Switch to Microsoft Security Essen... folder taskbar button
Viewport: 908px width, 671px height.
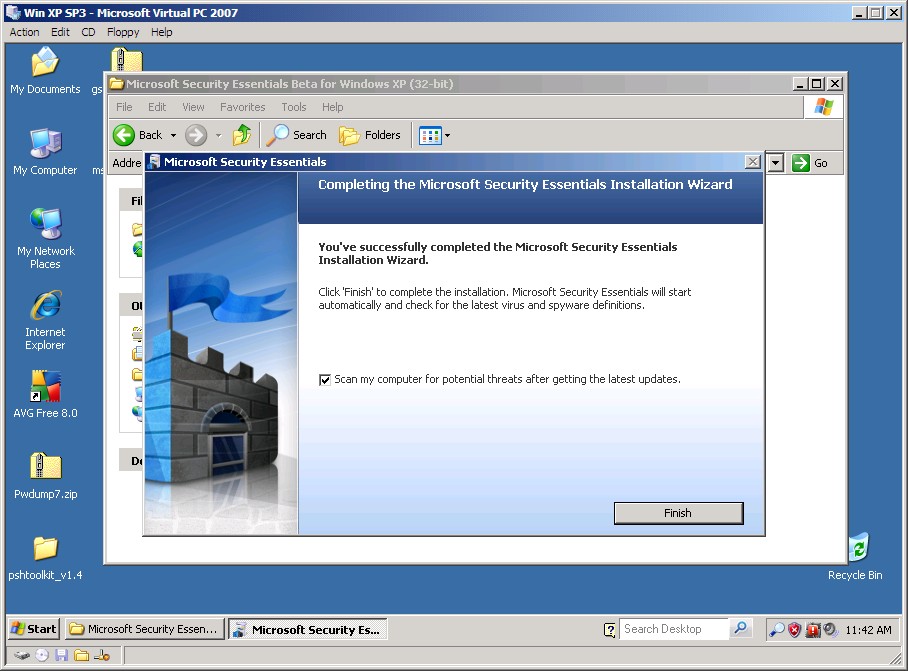click(x=144, y=629)
